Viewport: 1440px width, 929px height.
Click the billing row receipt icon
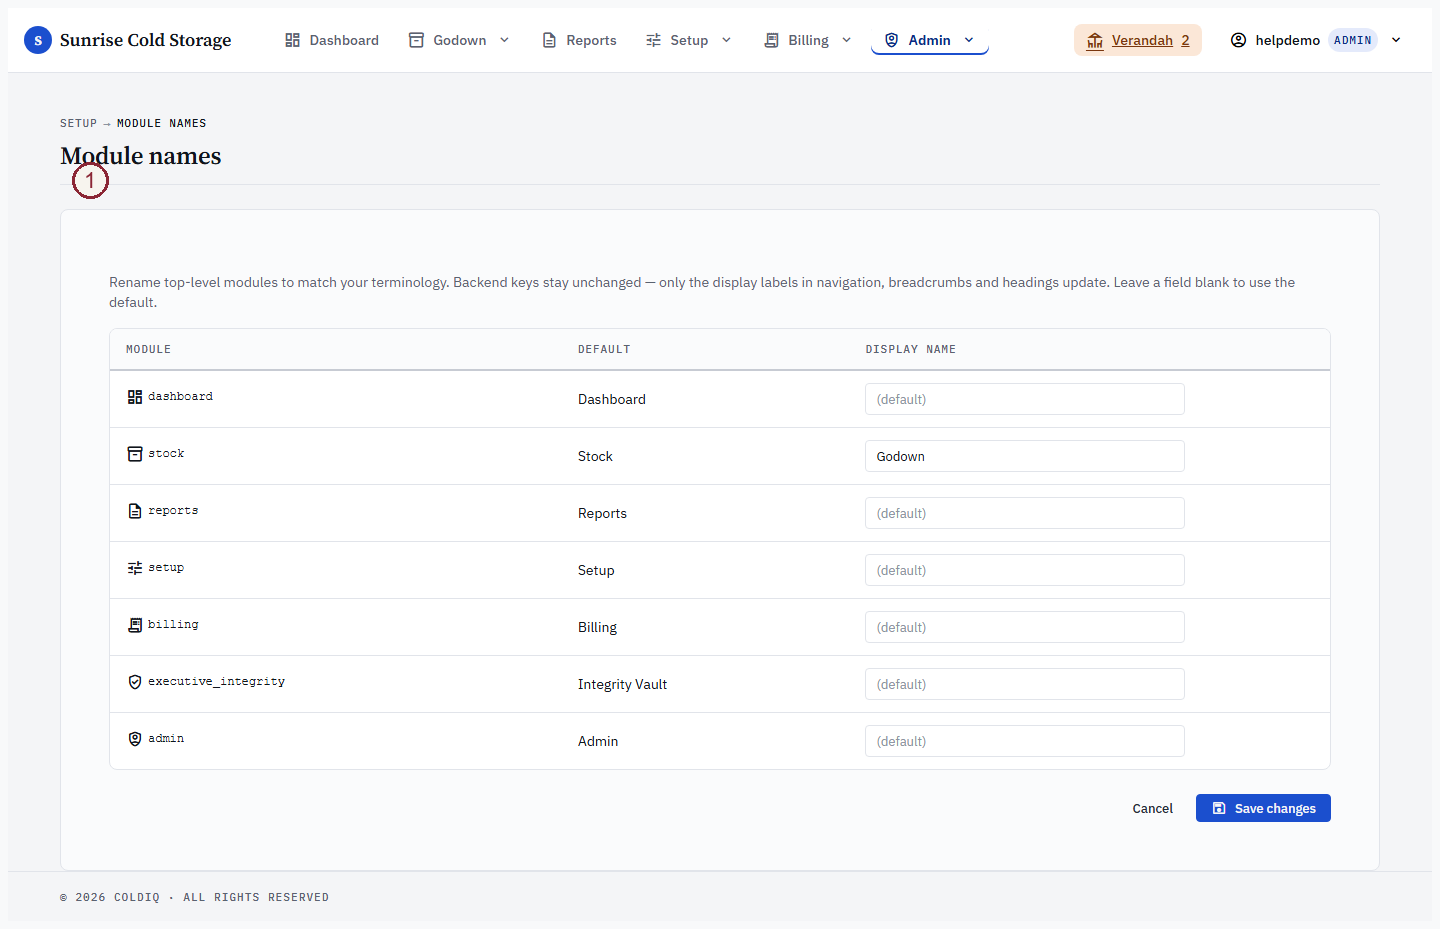(x=135, y=625)
